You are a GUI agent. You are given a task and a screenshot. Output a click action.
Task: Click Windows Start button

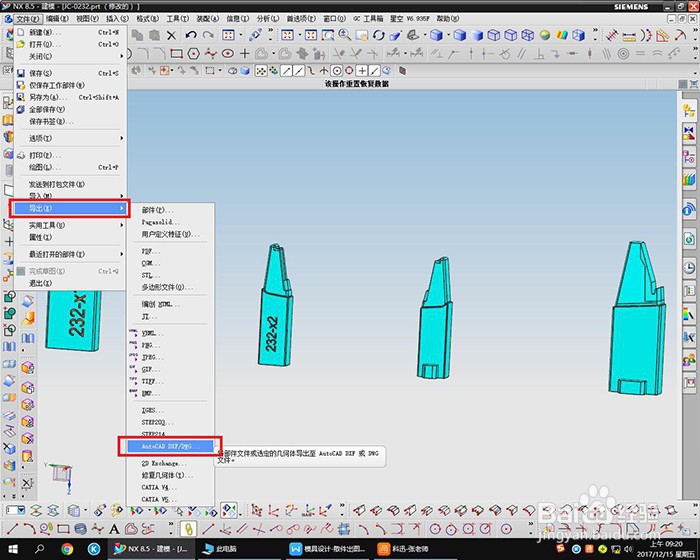click(x=12, y=548)
